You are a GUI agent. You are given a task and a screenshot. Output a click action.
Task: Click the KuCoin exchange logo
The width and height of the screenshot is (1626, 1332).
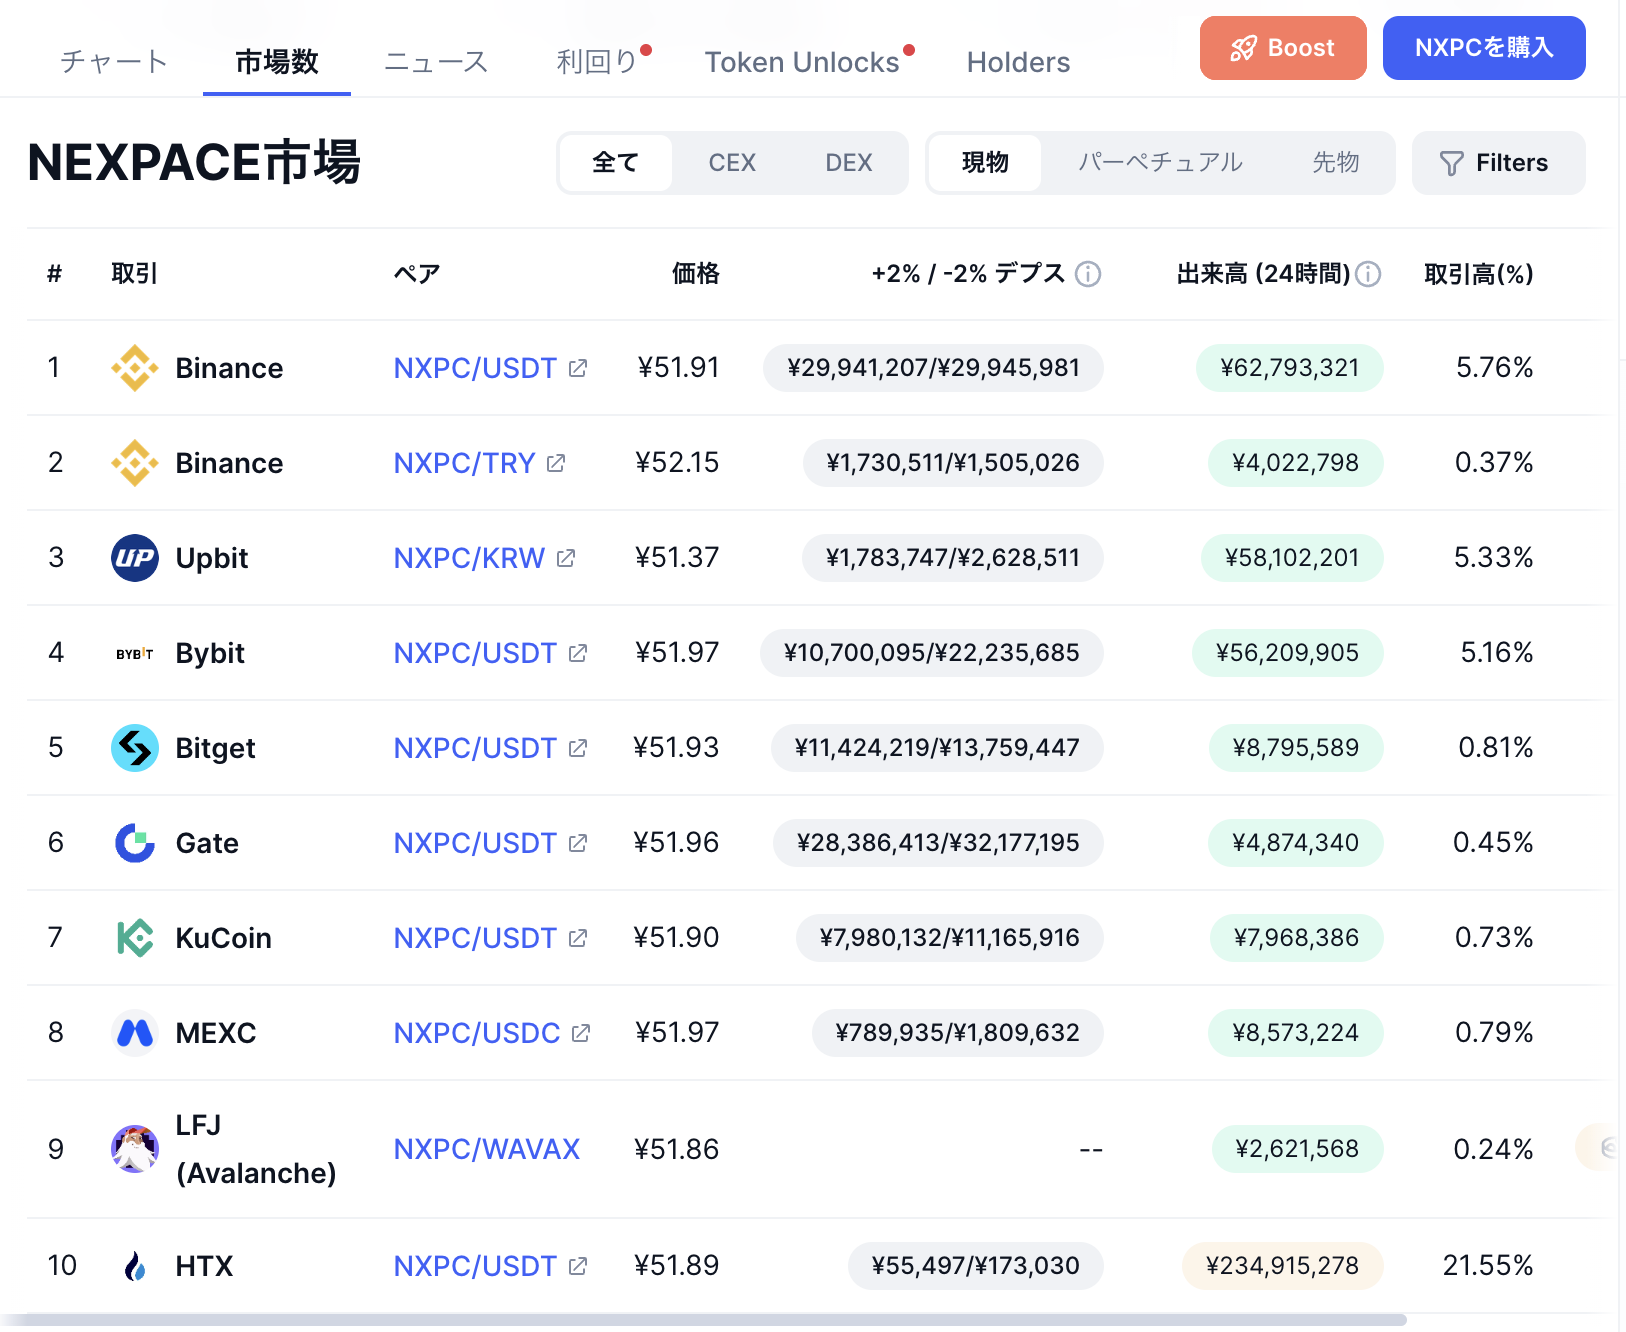(134, 938)
